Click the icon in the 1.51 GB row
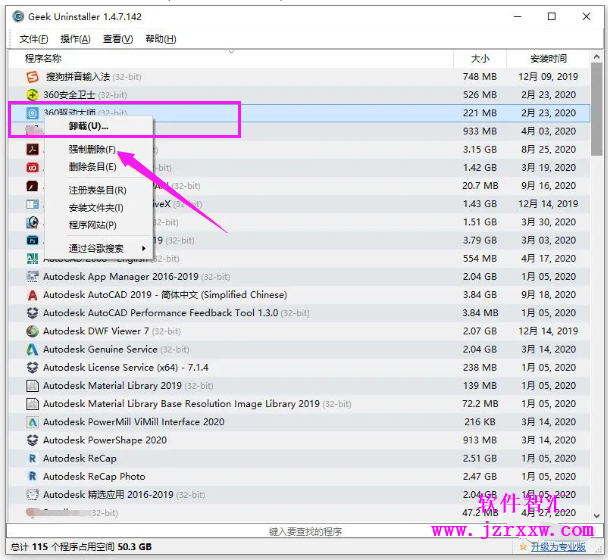The height and width of the screenshot is (560, 608). pyautogui.click(x=32, y=222)
